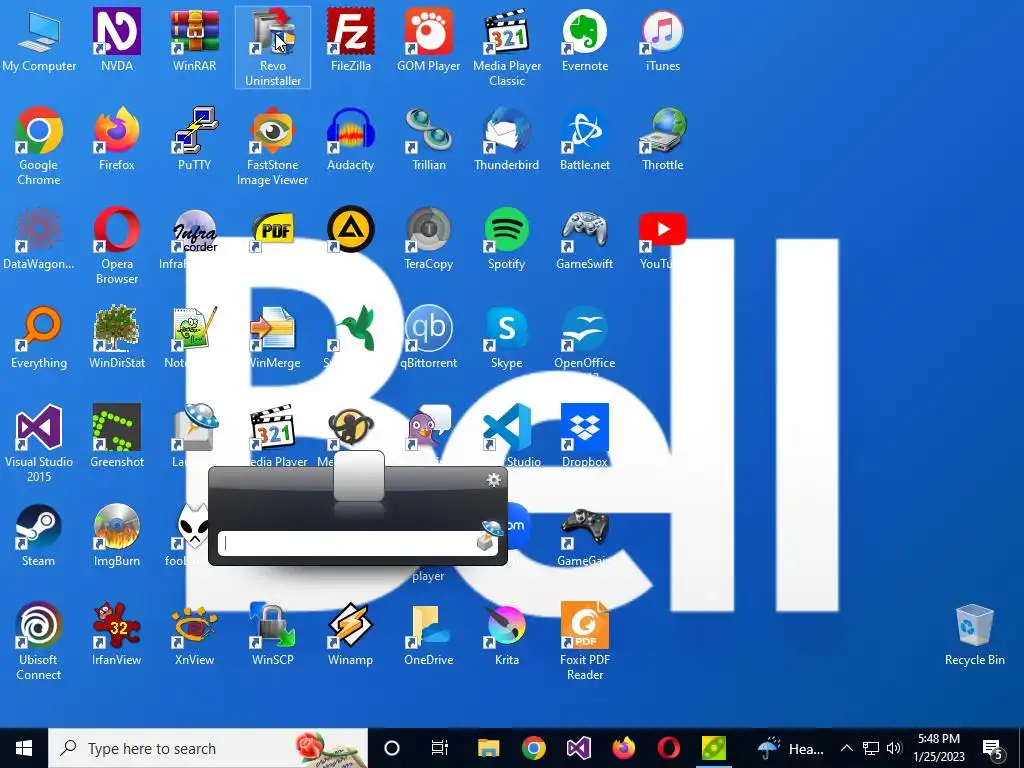Open the My Computer desktop icon
This screenshot has width=1024, height=768.
pos(39,41)
